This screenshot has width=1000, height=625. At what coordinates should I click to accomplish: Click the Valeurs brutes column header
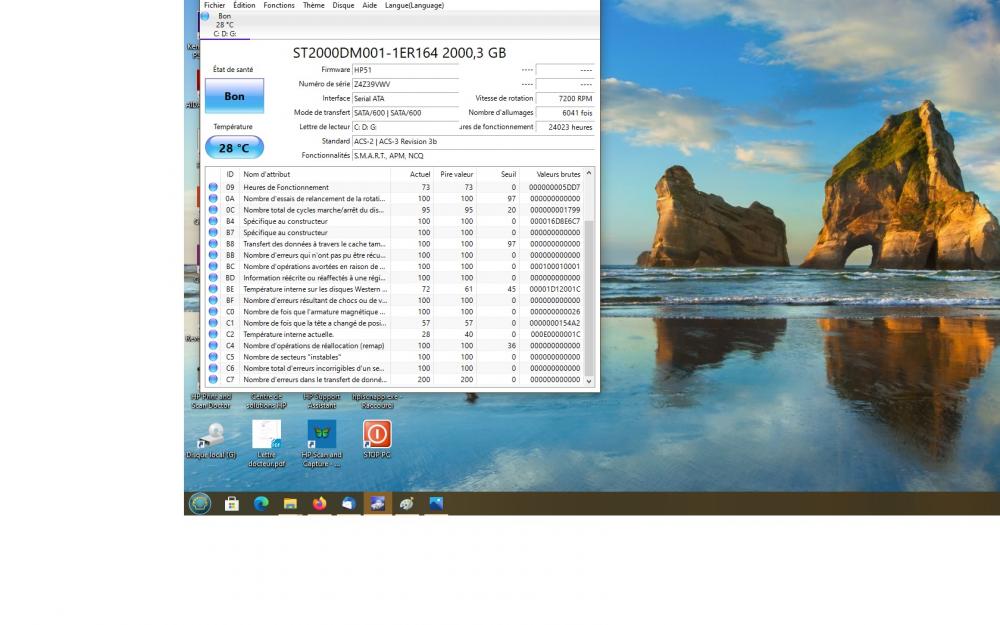pos(552,174)
